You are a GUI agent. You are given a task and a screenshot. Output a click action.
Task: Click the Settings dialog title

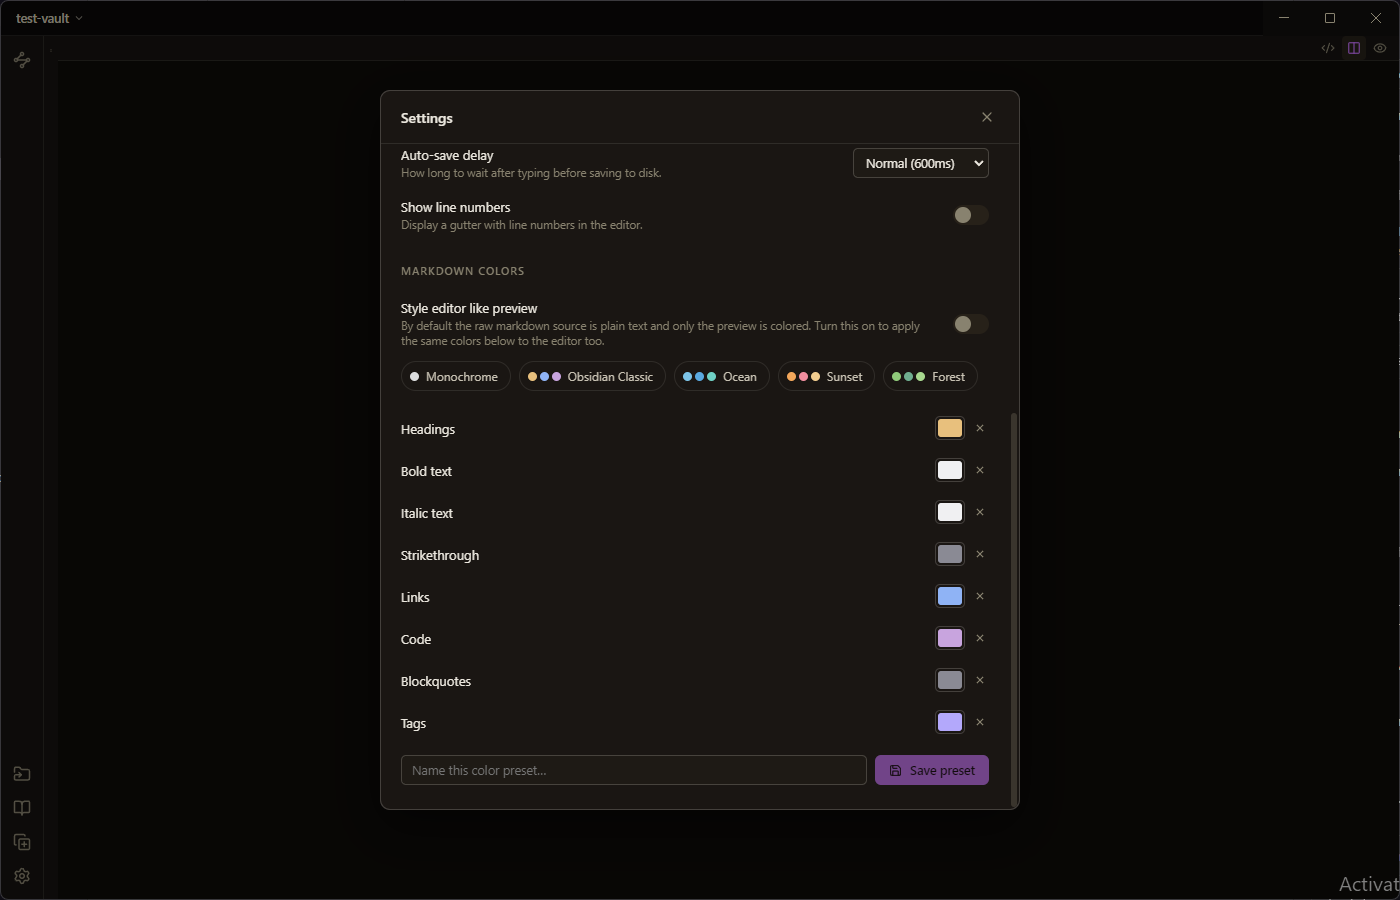click(x=427, y=118)
